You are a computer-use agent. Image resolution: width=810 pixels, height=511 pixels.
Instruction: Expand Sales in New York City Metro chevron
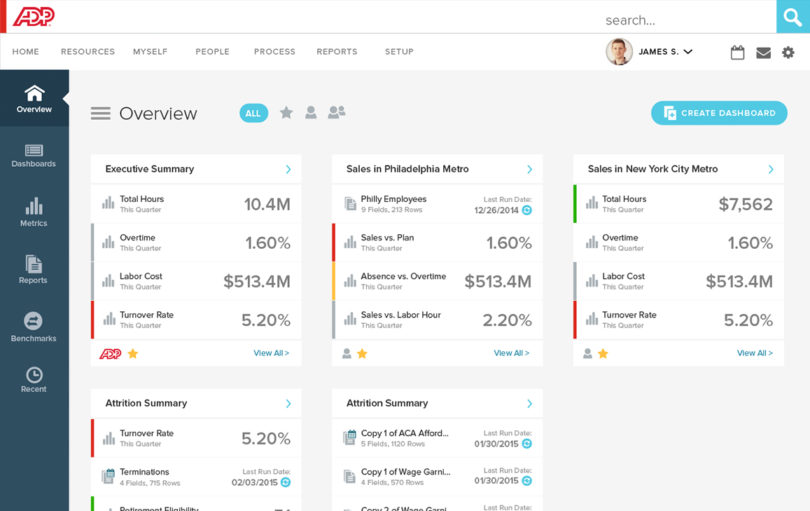[771, 169]
